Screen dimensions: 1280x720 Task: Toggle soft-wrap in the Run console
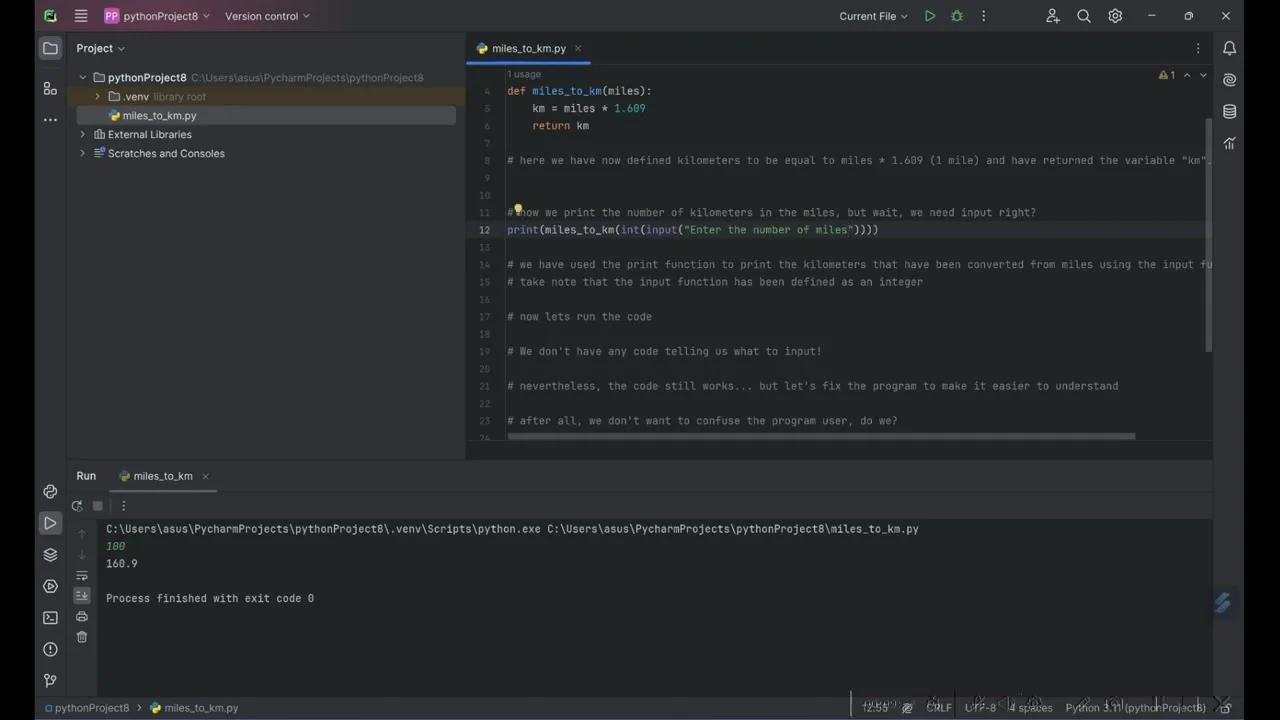pyautogui.click(x=82, y=577)
